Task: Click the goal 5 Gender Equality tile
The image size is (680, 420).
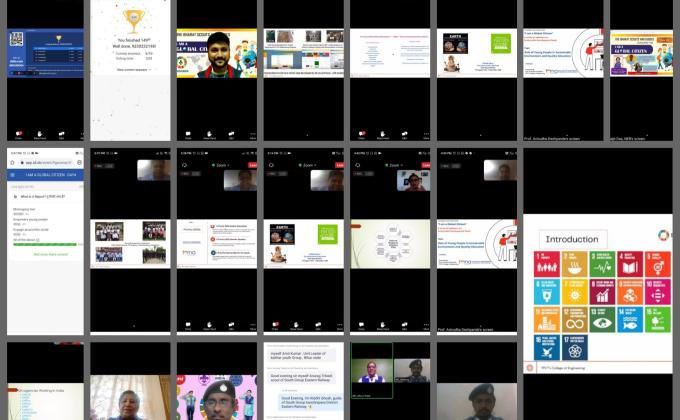Action: click(x=658, y=264)
